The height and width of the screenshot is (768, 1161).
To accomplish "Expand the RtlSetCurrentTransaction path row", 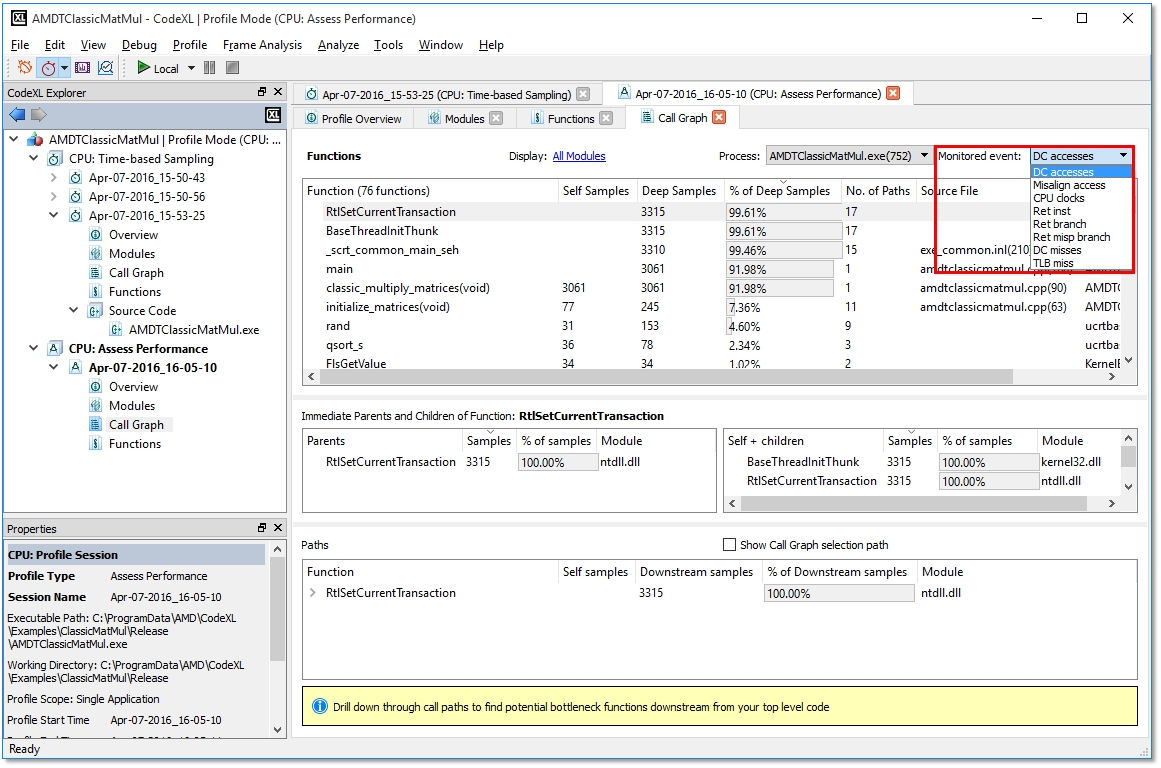I will pyautogui.click(x=312, y=592).
